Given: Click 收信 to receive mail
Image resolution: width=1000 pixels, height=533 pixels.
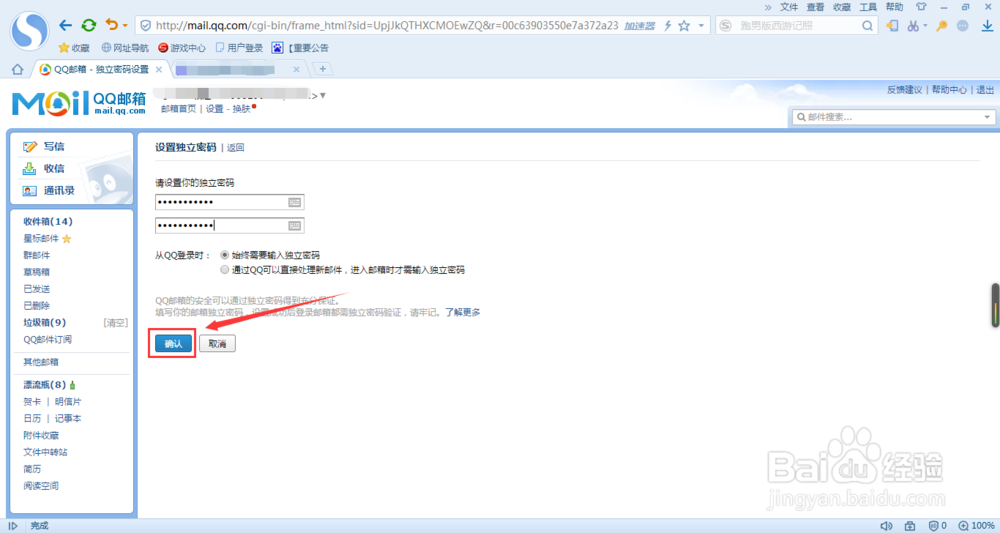Looking at the screenshot, I should 54,168.
